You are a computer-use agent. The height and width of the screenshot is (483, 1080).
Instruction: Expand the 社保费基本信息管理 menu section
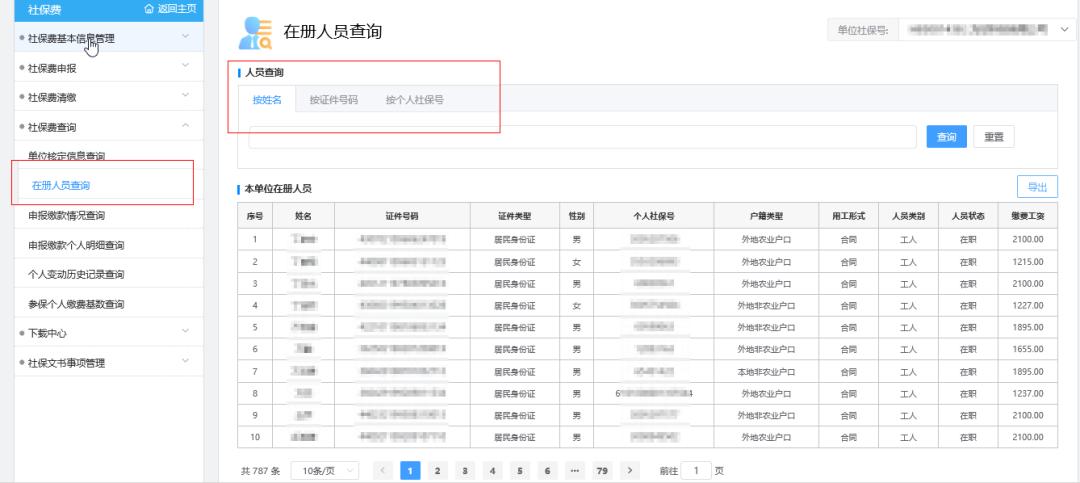[100, 38]
